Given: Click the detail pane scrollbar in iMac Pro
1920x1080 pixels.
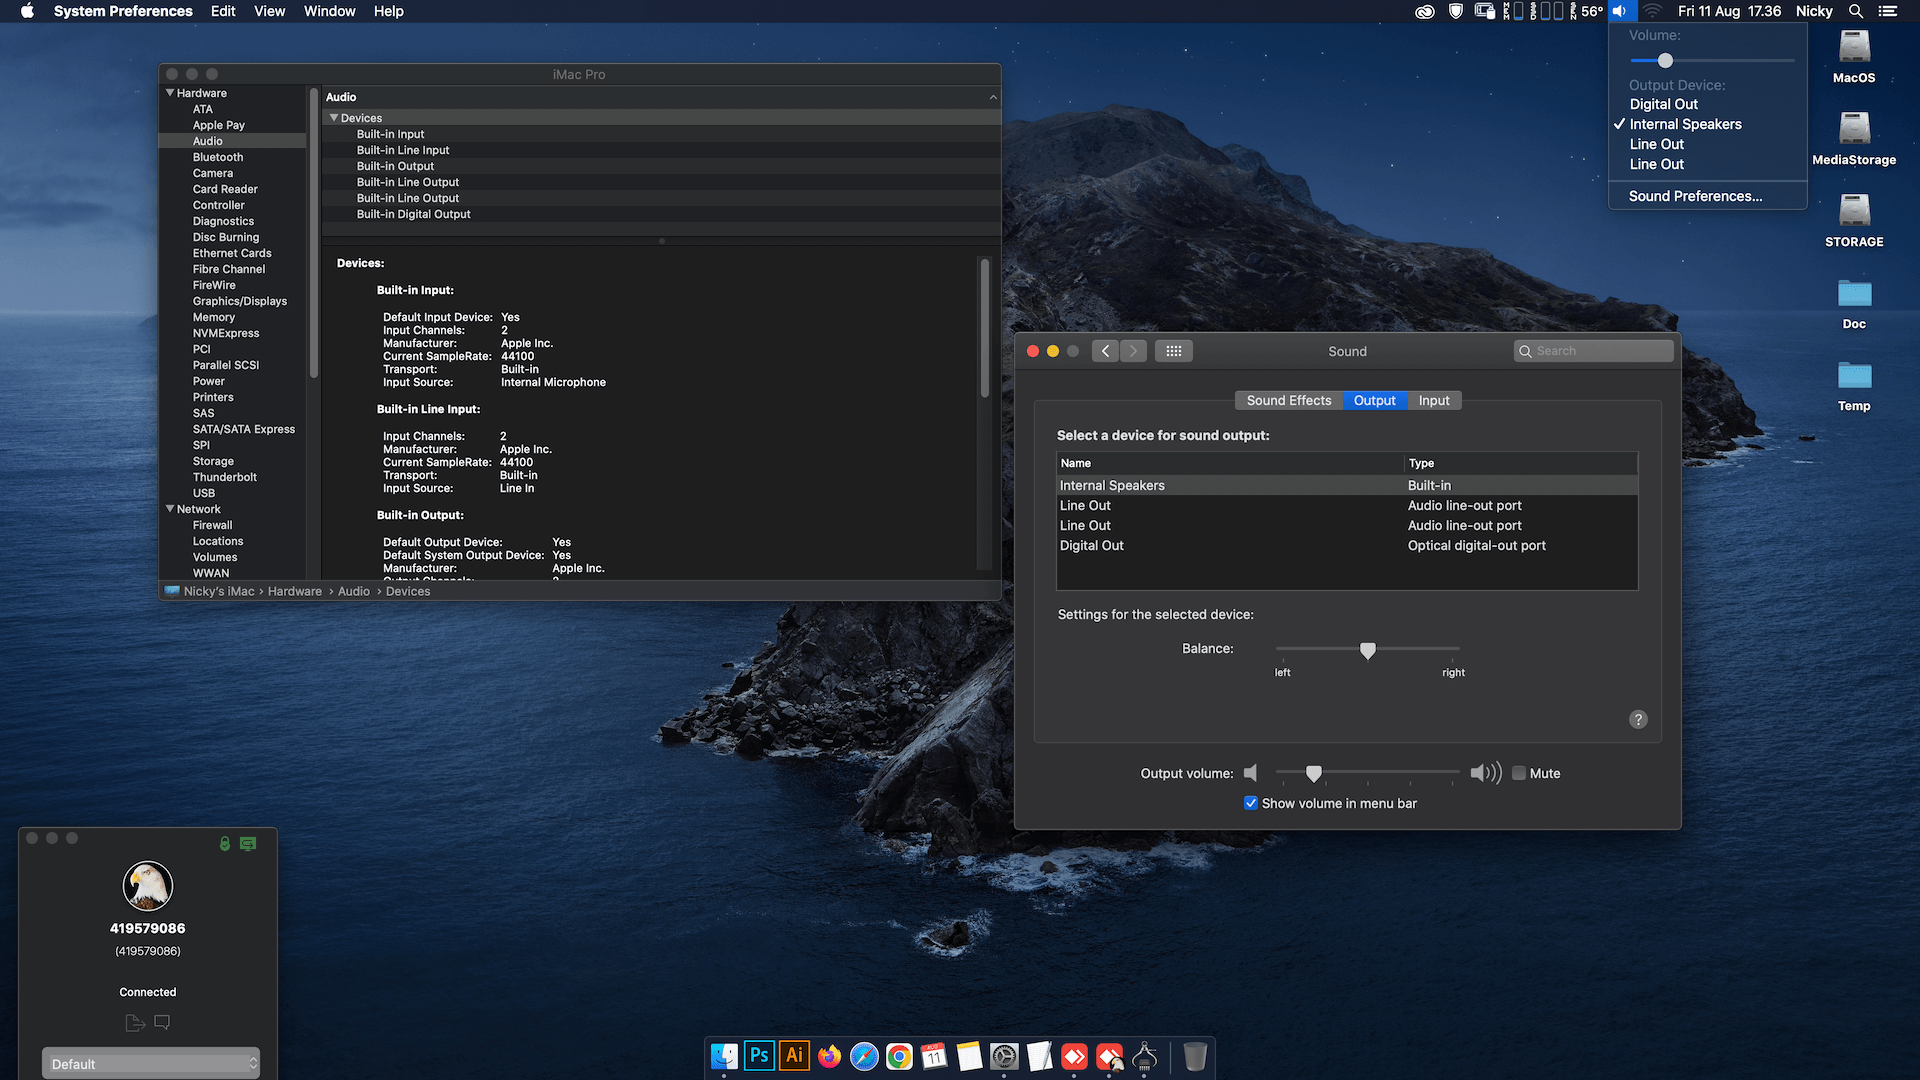Looking at the screenshot, I should point(985,328).
